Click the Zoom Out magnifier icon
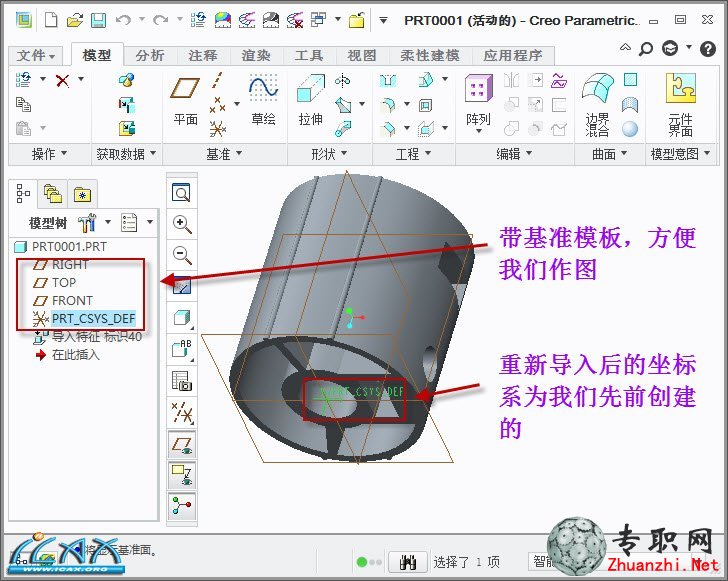Screen dimensions: 728x581 click(182, 255)
